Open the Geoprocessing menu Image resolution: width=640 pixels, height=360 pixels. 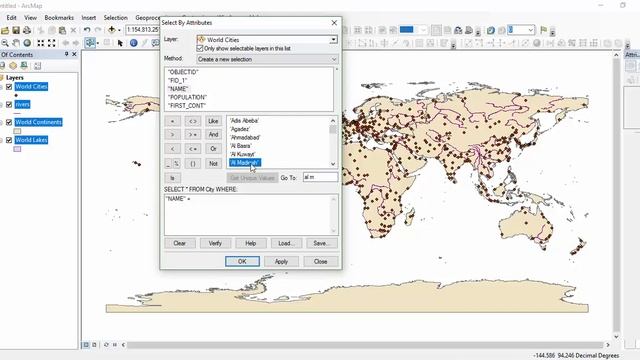coord(147,18)
